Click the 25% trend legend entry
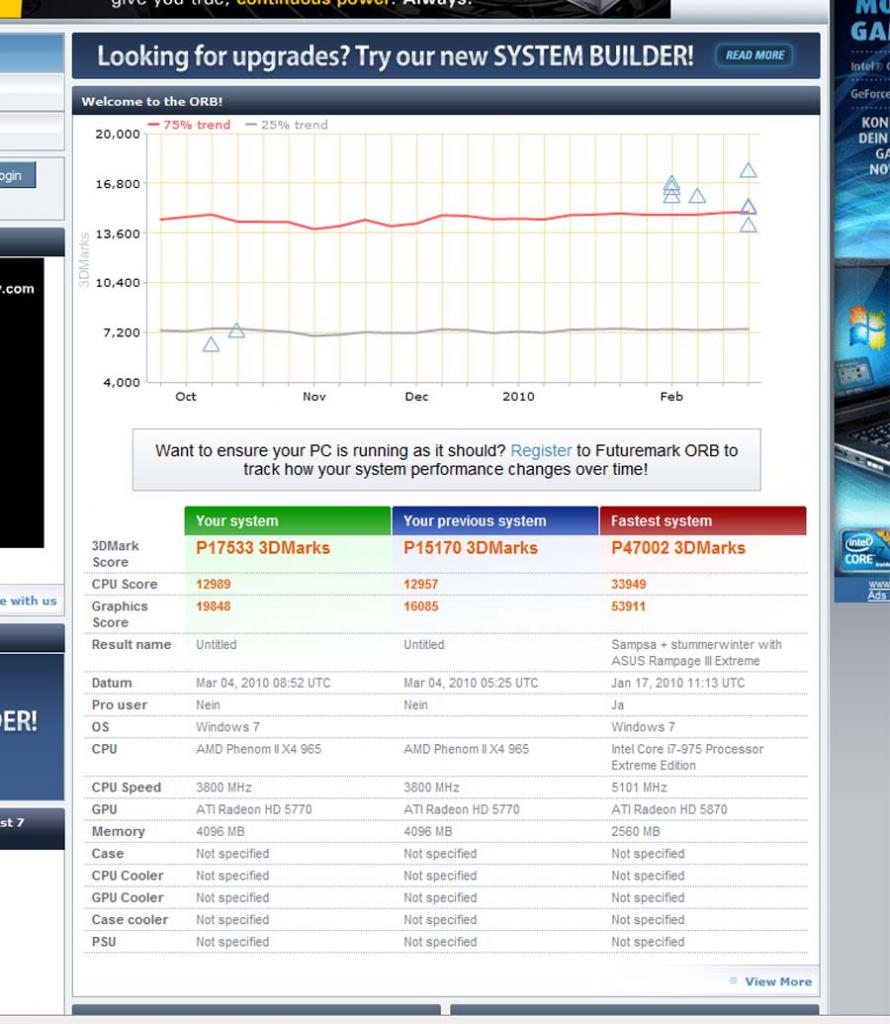Image resolution: width=890 pixels, height=1024 pixels. coord(287,125)
